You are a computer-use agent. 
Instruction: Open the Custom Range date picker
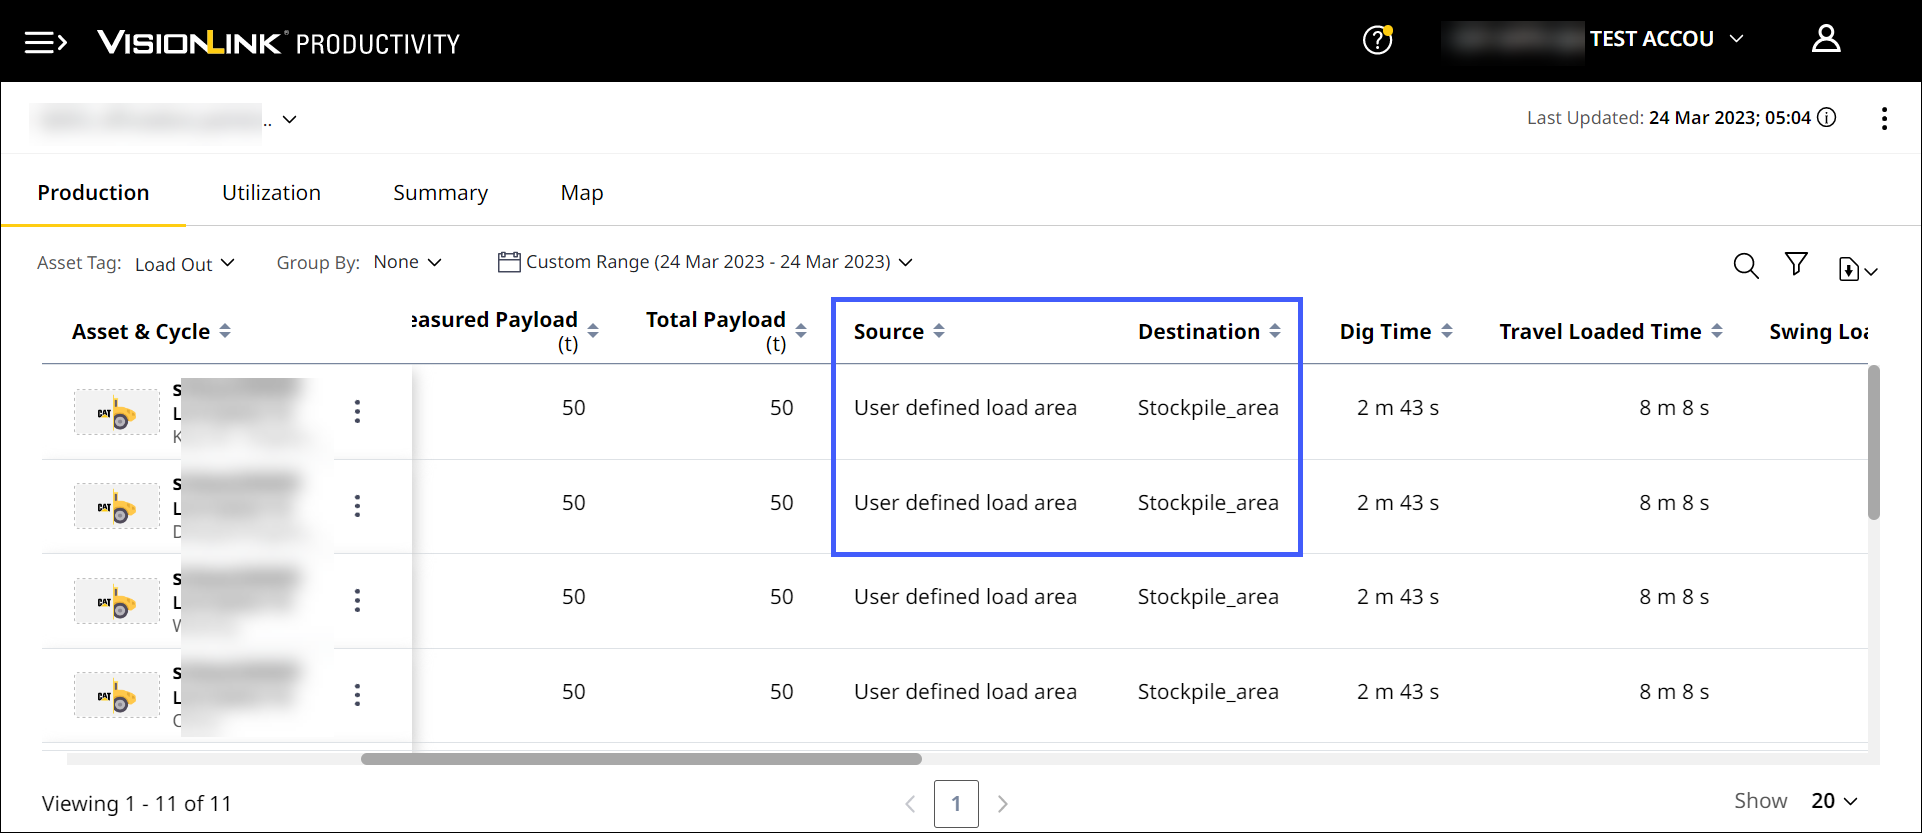[x=706, y=262]
